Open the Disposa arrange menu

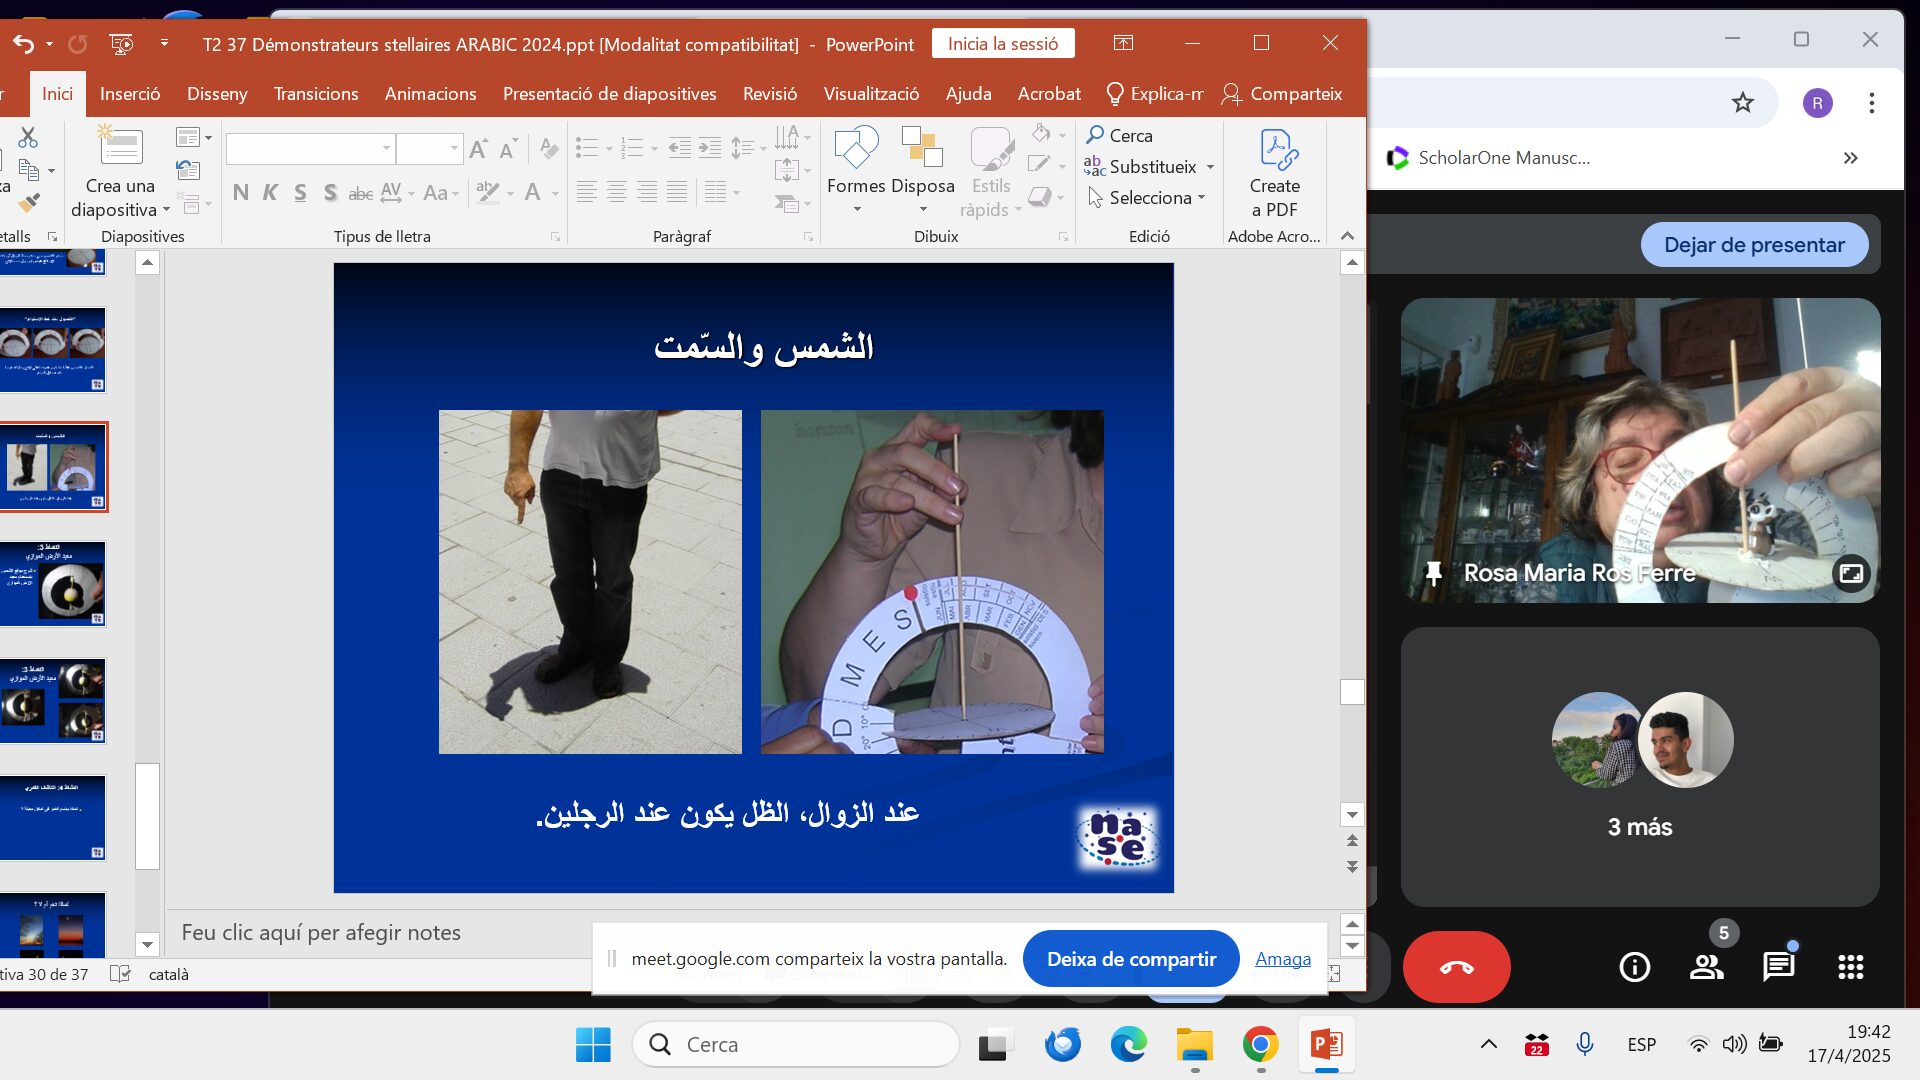922,170
